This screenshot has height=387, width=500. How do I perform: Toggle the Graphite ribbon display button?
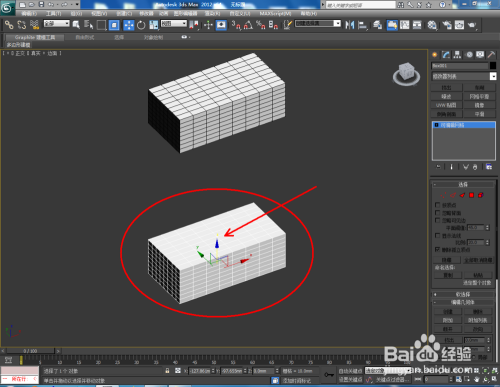pos(392,25)
